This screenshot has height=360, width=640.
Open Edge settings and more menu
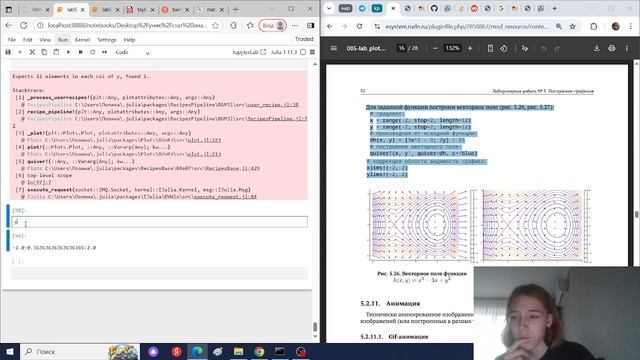point(295,25)
